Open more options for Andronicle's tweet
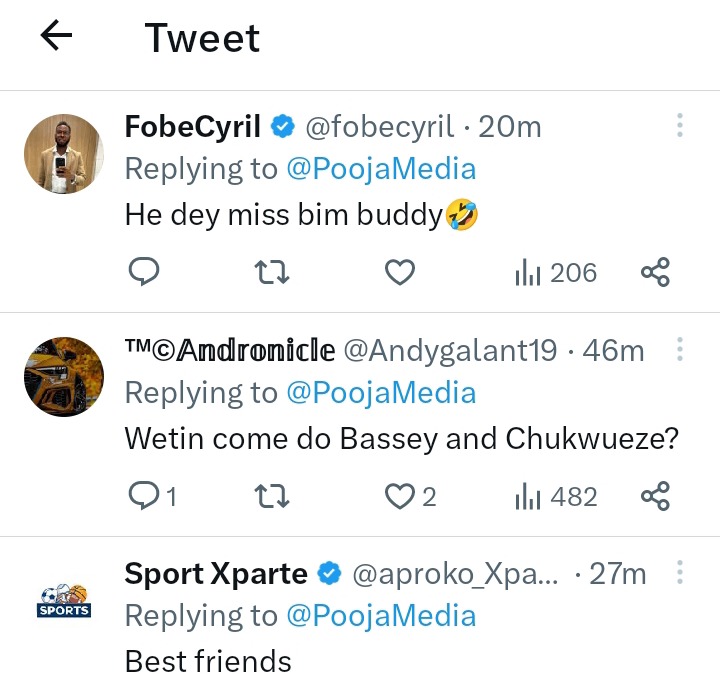This screenshot has width=720, height=692. [x=680, y=350]
